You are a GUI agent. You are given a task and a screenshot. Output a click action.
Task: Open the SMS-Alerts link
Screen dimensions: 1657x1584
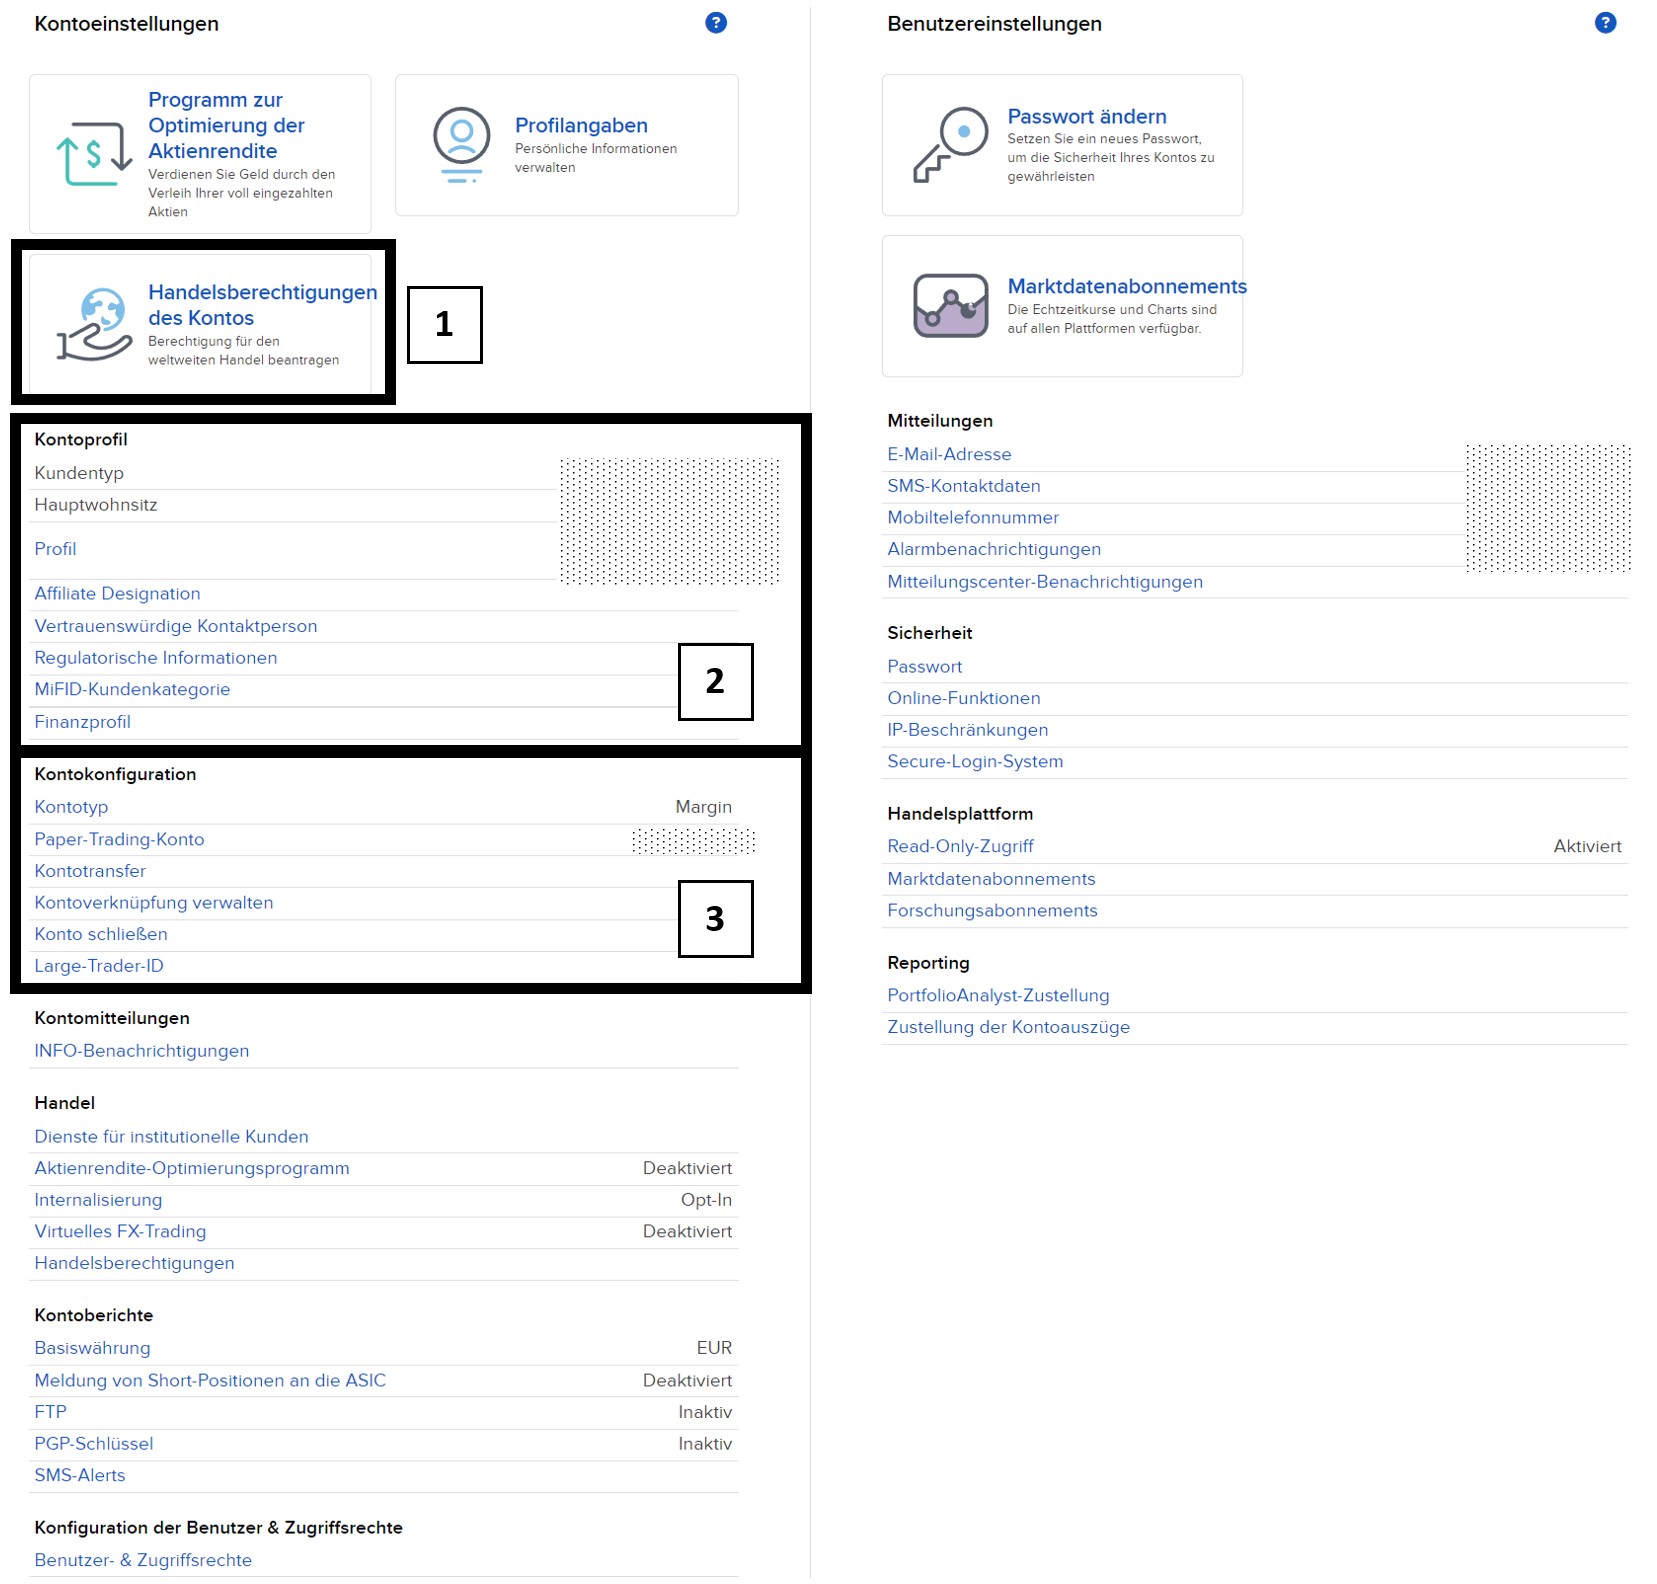(80, 1475)
